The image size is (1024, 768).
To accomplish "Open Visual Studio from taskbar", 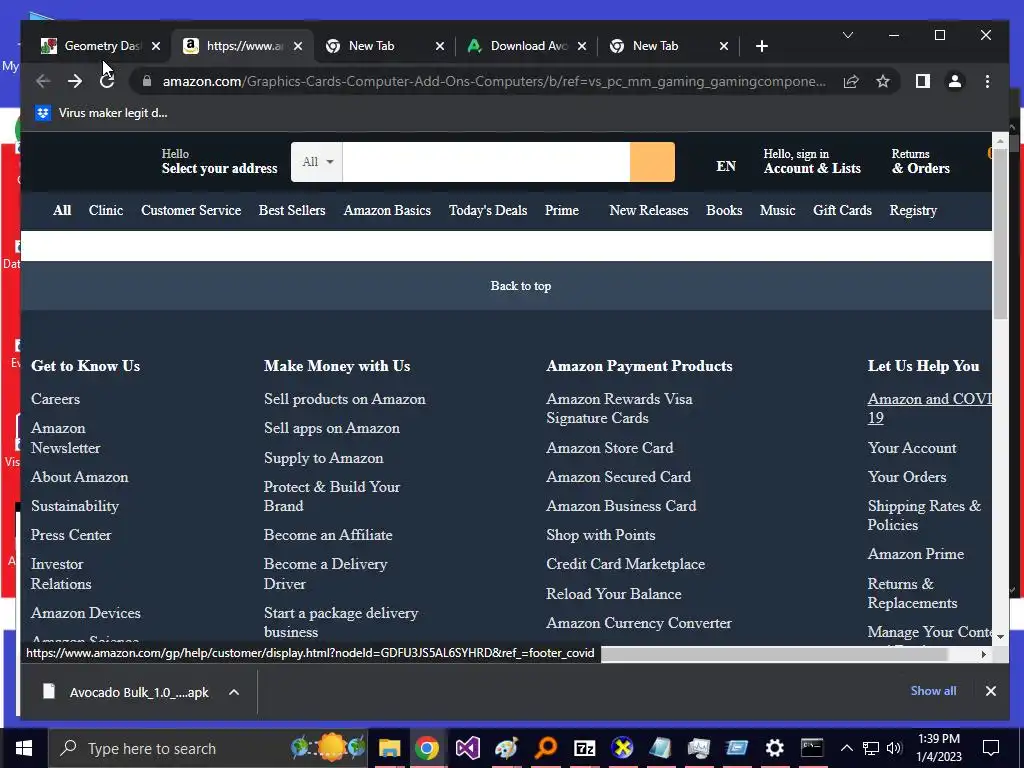I will (x=468, y=748).
